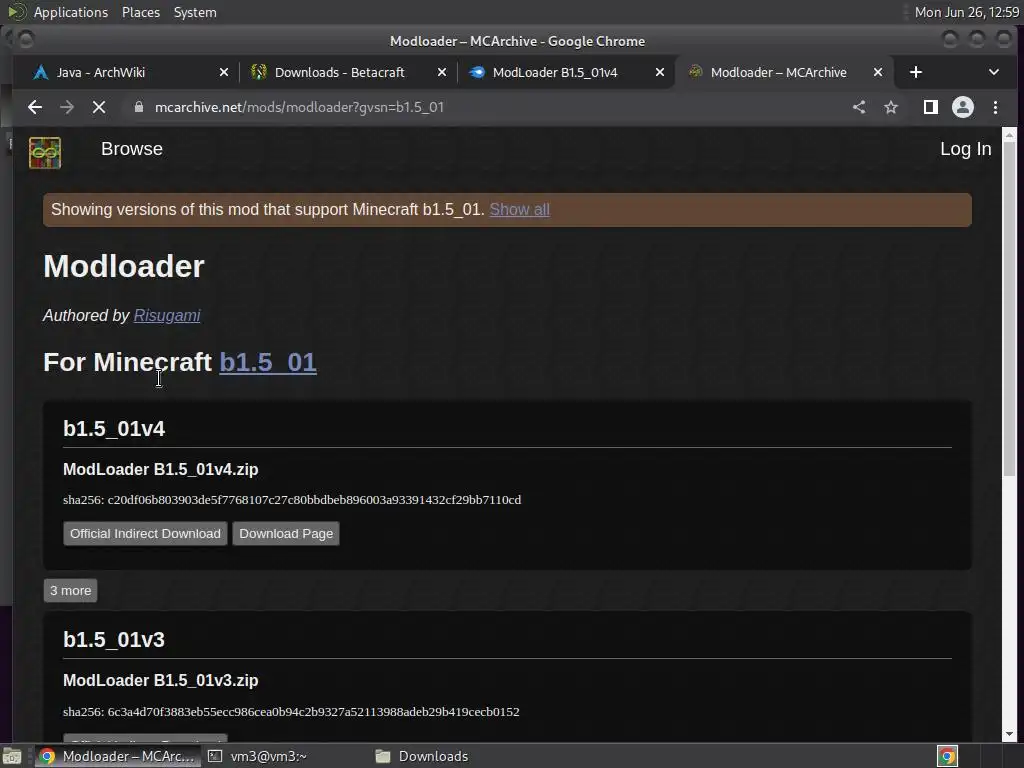Go back to the previous page
This screenshot has width=1024, height=768.
pyautogui.click(x=35, y=107)
